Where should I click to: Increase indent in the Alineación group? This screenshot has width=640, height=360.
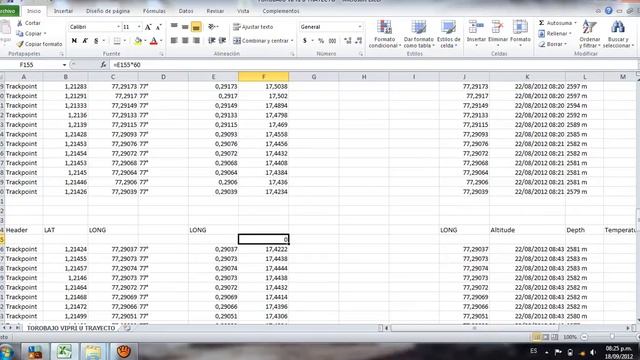tap(222, 41)
